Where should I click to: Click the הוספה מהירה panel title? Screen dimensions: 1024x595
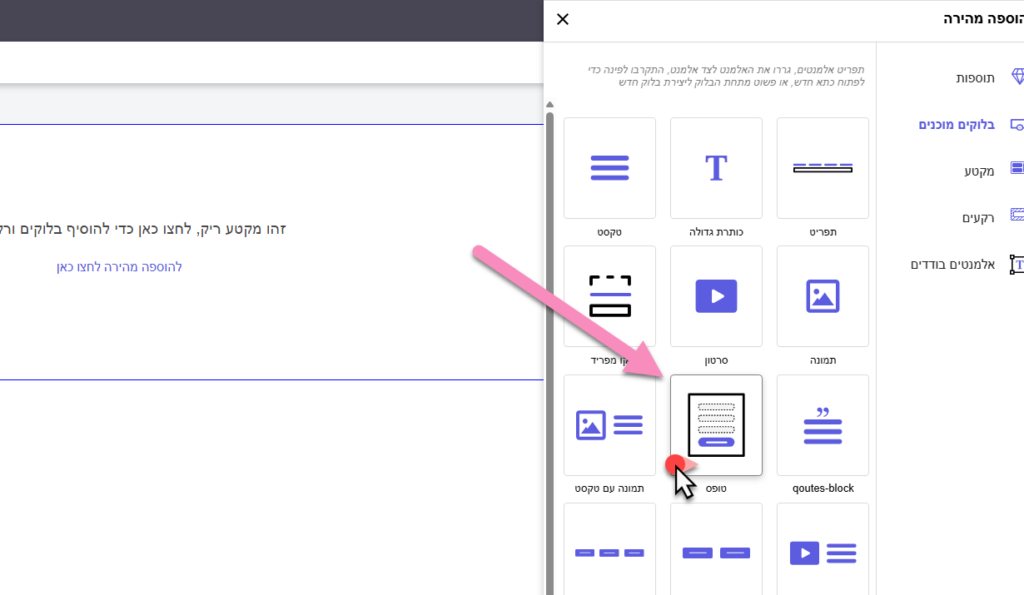(983, 19)
